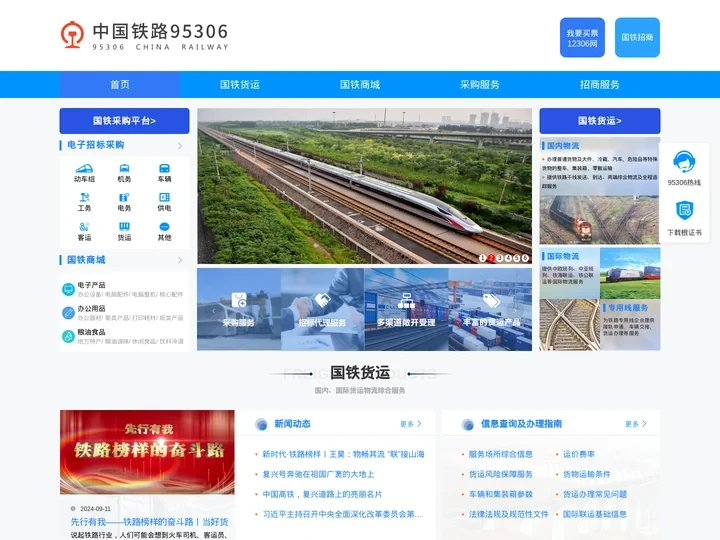Click the 下载根证书 shield icon
Viewport: 720px width, 540px height.
point(684,210)
